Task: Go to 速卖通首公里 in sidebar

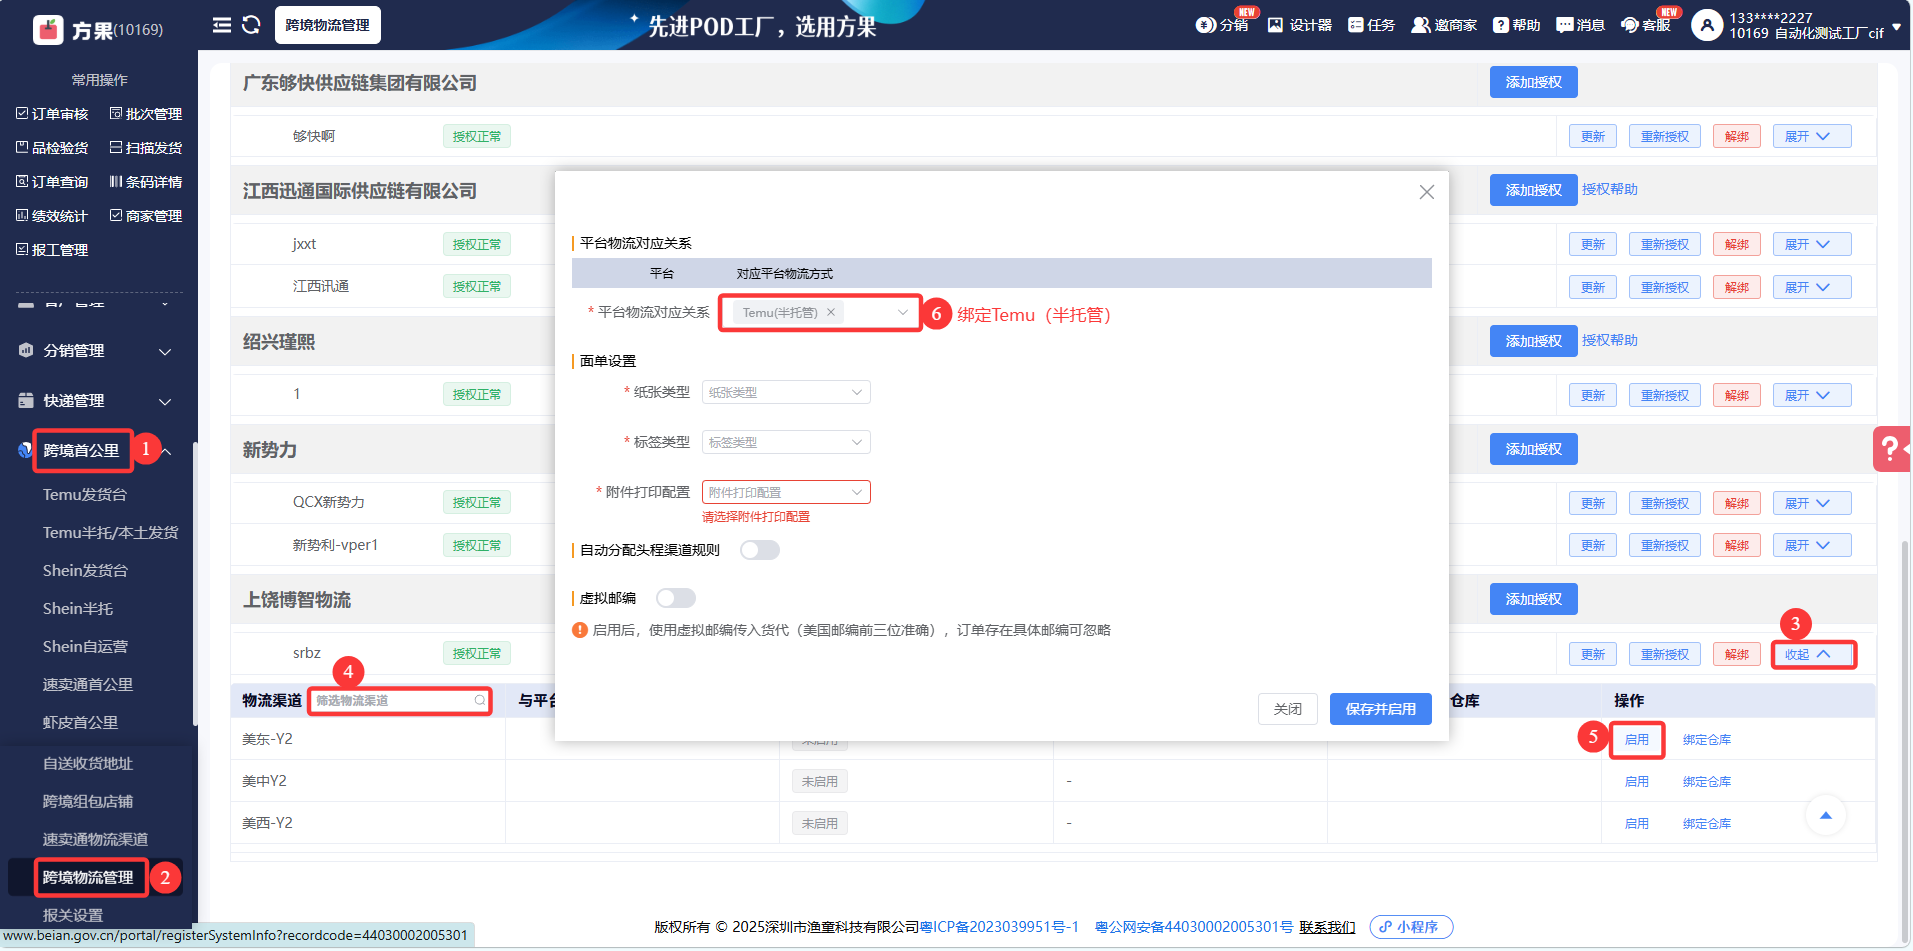Action: 88,685
